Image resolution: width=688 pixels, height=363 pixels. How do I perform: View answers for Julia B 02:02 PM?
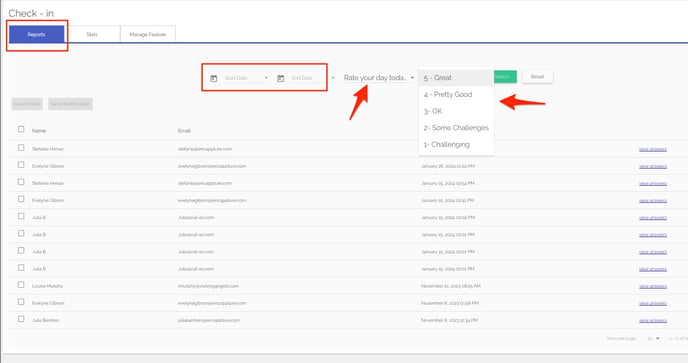(652, 218)
